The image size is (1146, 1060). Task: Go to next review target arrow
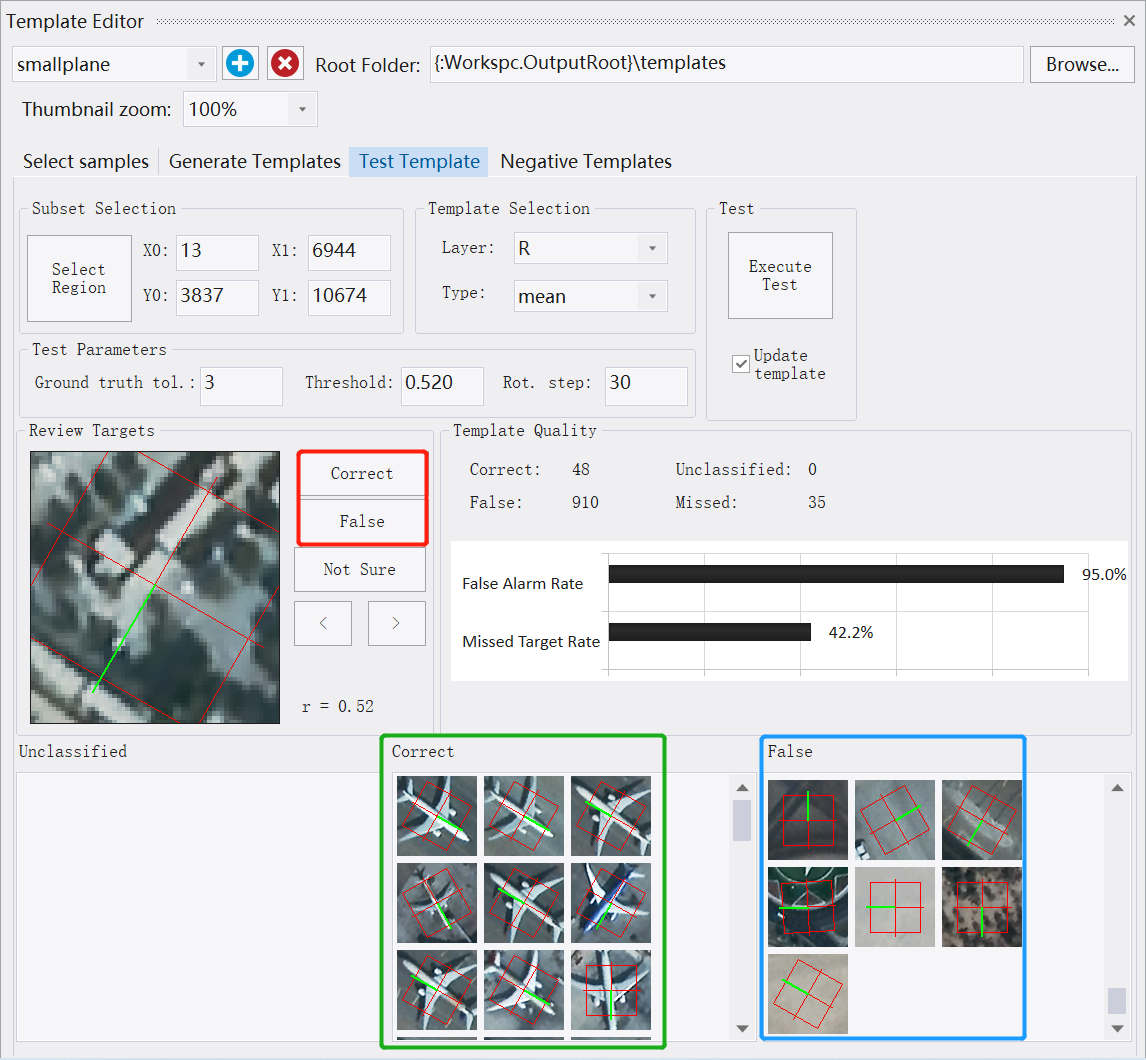[x=396, y=623]
